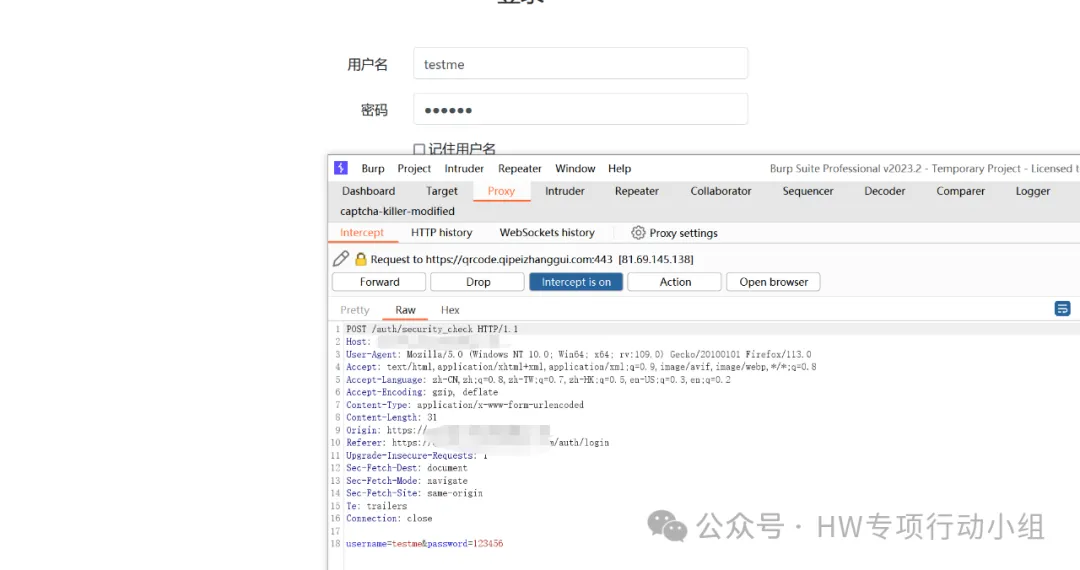The width and height of the screenshot is (1080, 570).
Task: Click the username=testme&password=123456 body line
Action: click(x=424, y=544)
